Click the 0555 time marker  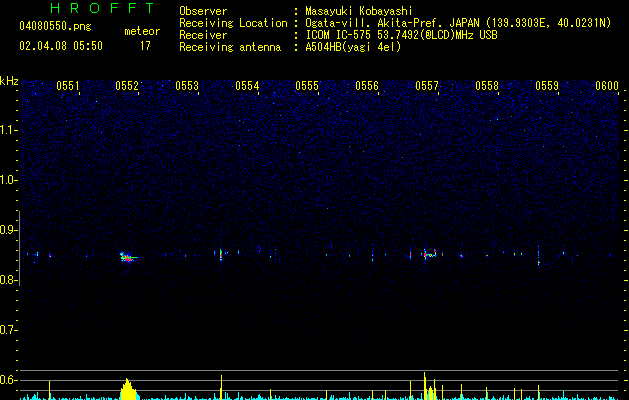coord(307,86)
